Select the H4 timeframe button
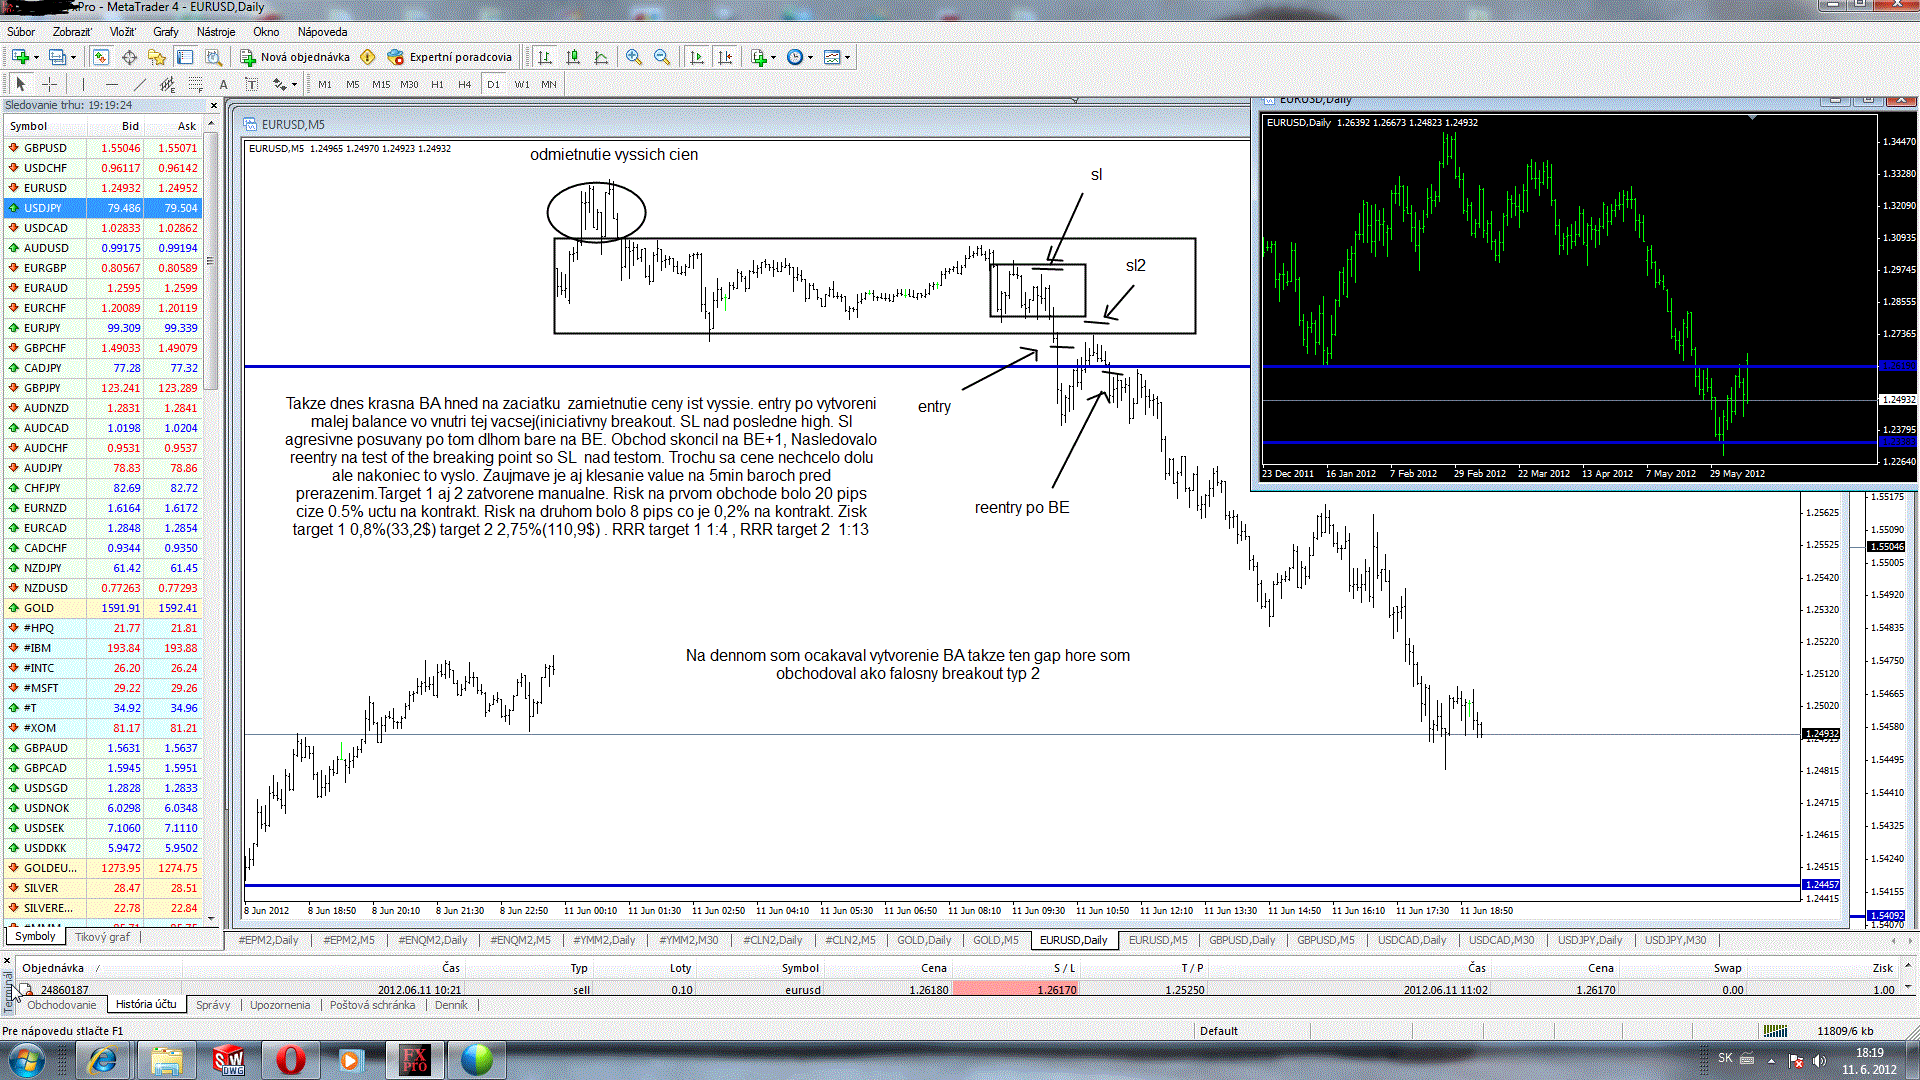 coord(464,84)
